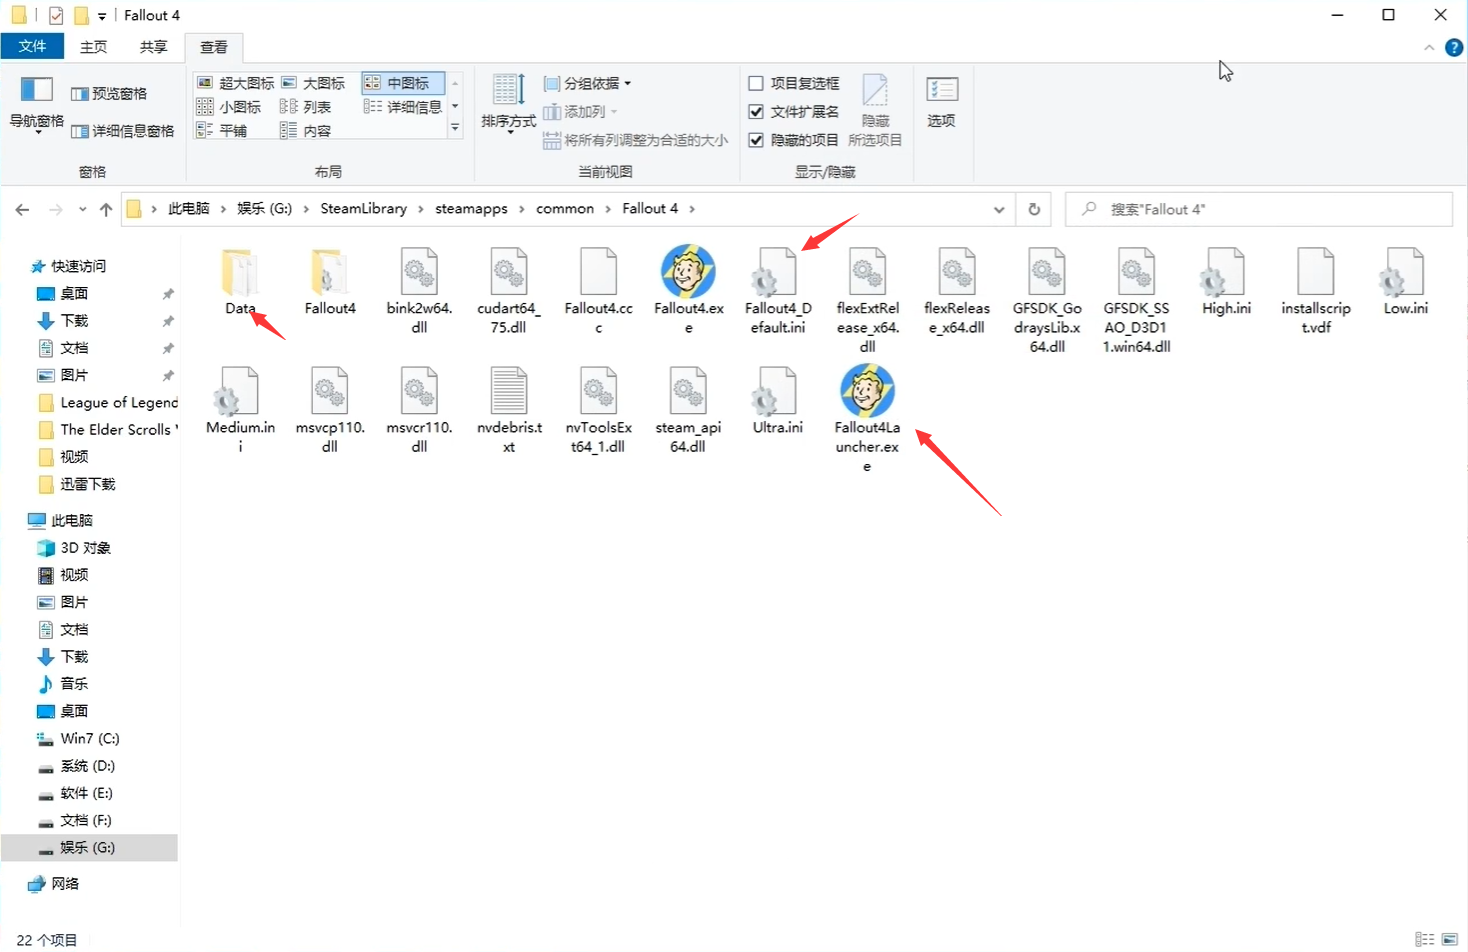Select Fallout4_Default.ini file

[778, 290]
